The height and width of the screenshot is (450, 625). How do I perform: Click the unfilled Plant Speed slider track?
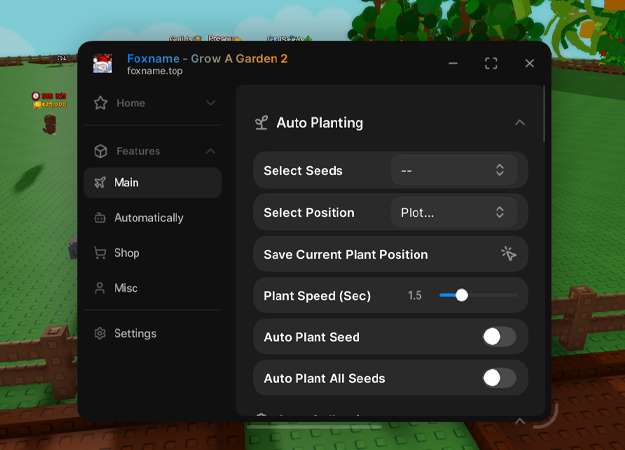point(493,295)
